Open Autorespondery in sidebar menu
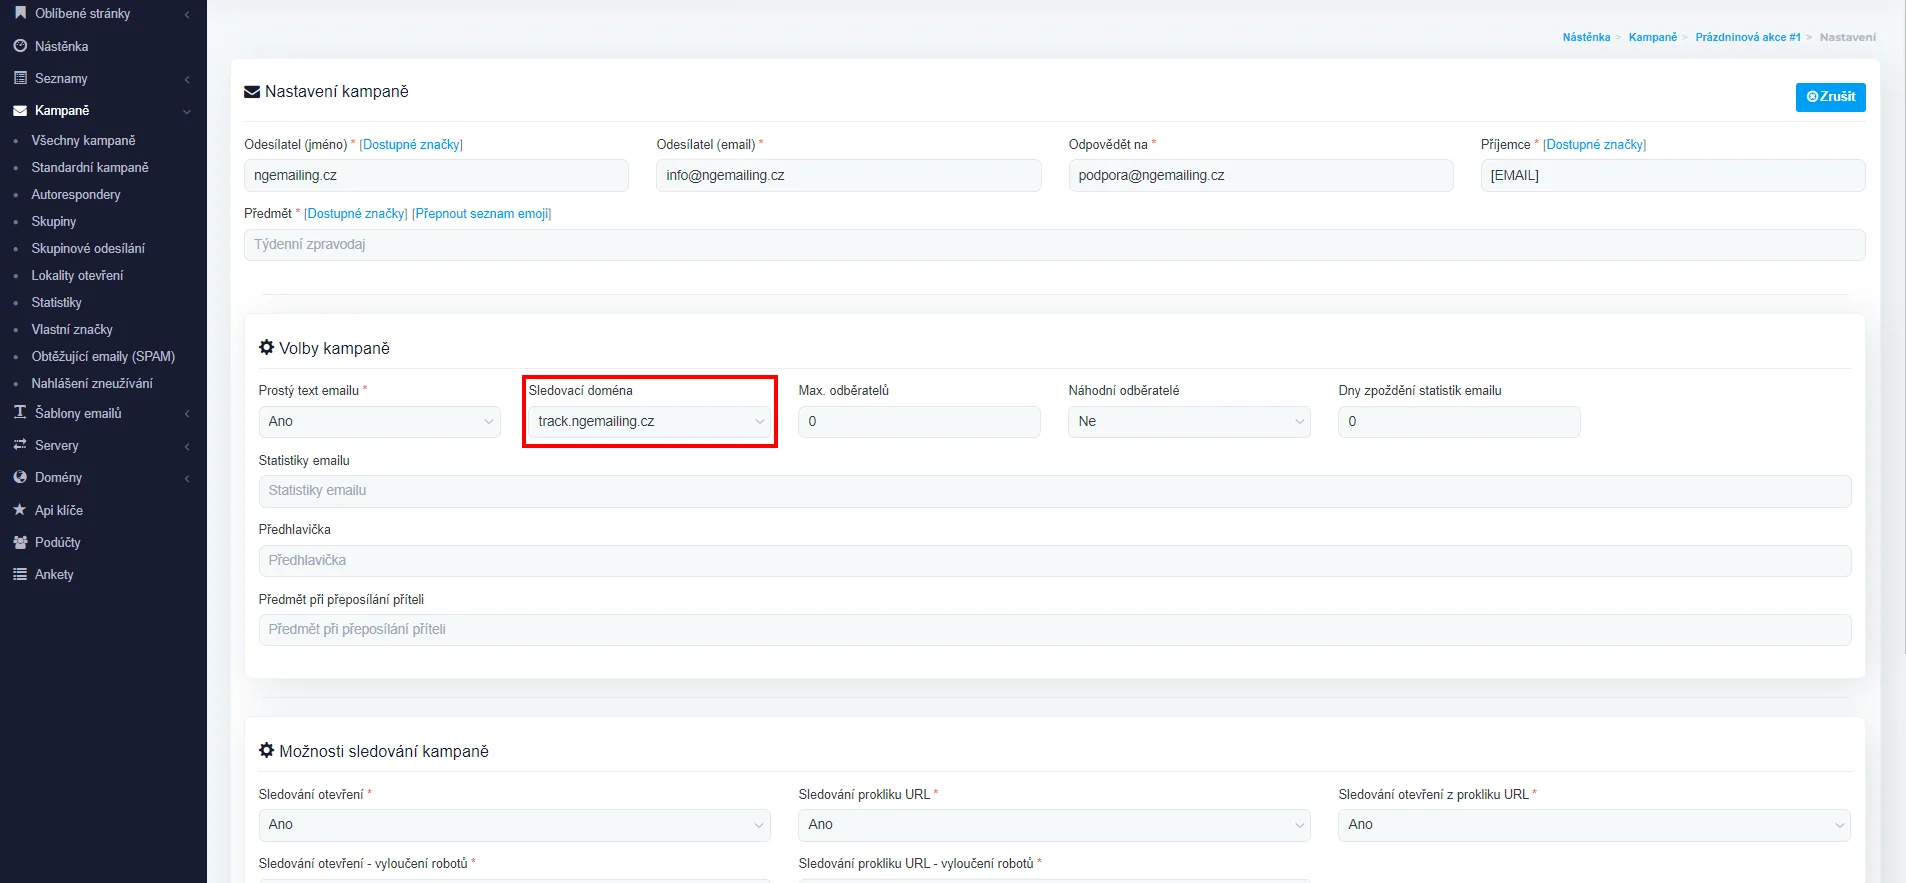 (76, 195)
